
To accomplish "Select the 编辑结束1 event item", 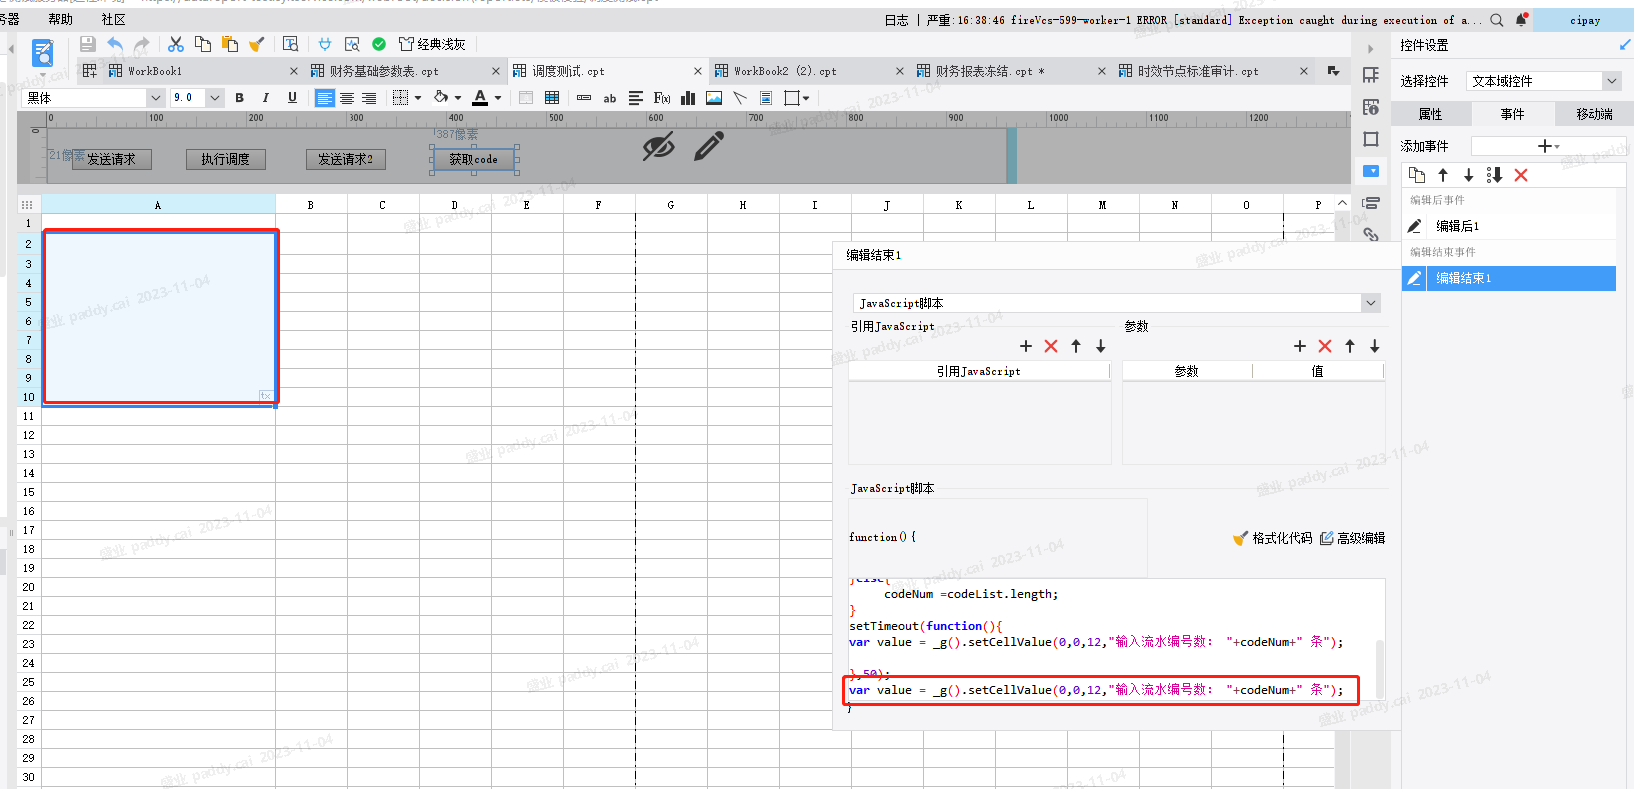I will coord(1509,278).
